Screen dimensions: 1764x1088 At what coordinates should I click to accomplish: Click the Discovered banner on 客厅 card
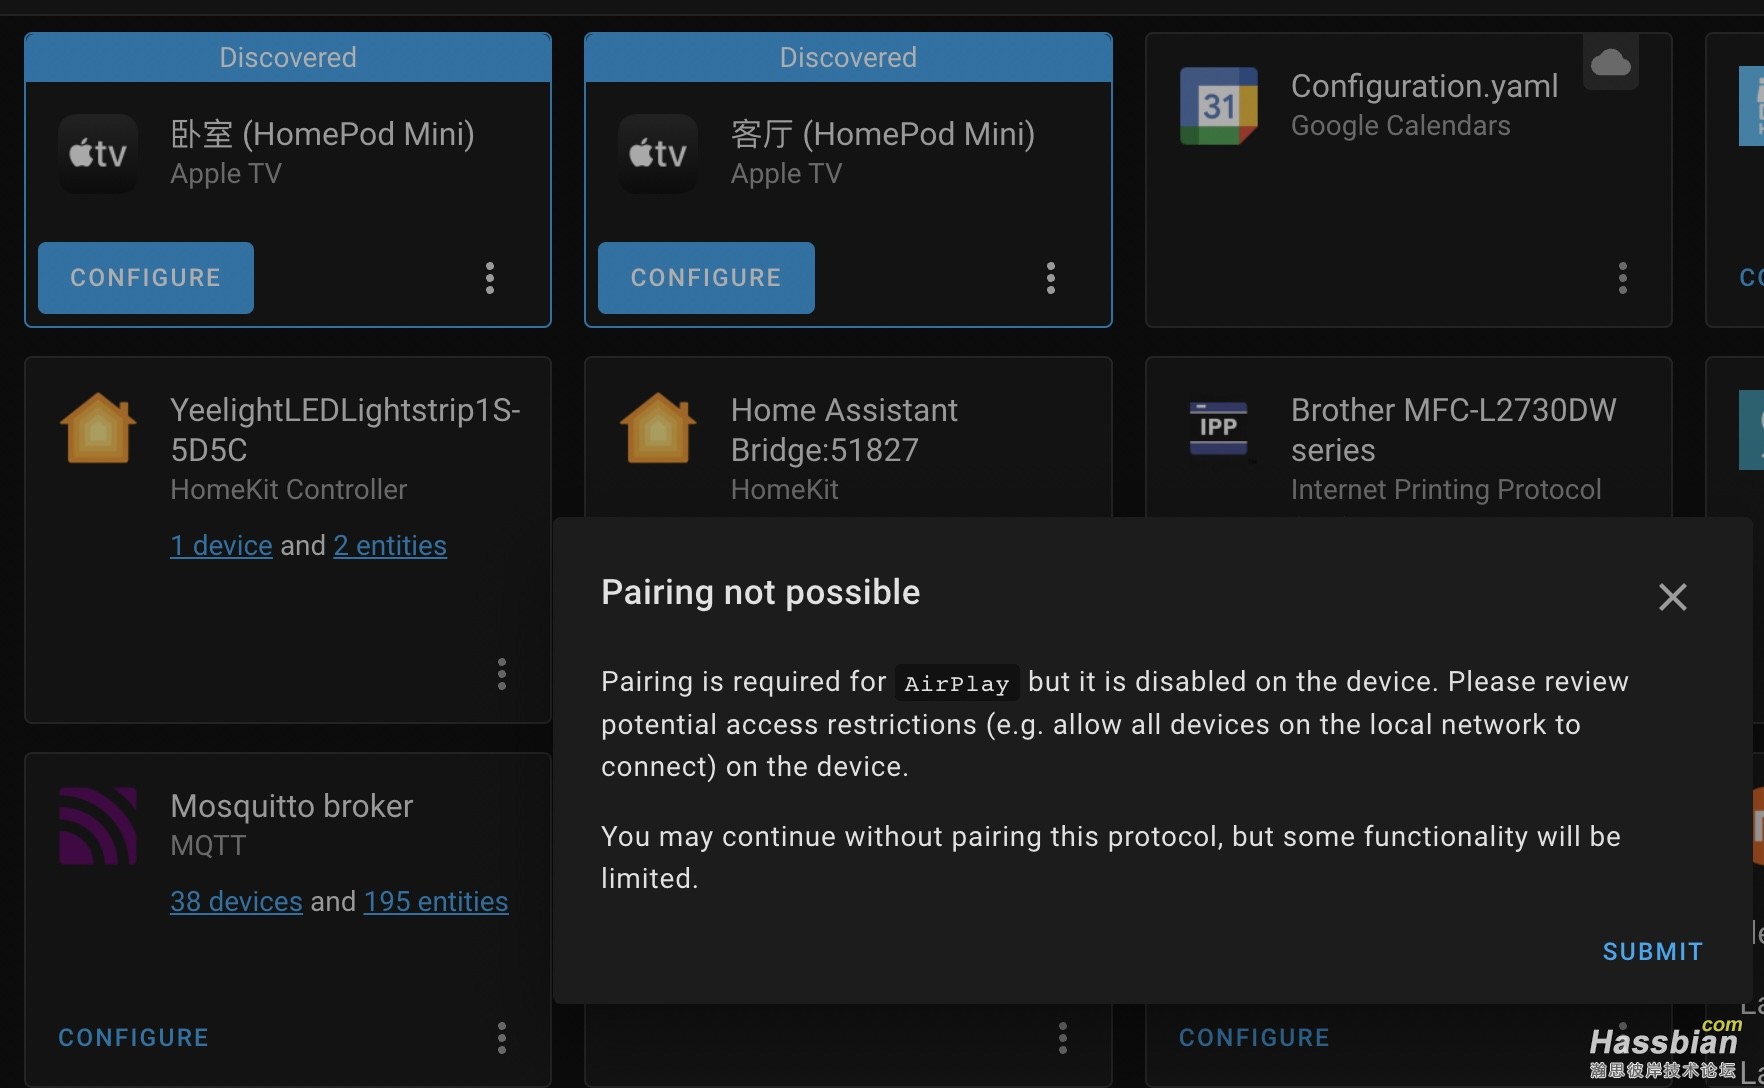point(848,58)
